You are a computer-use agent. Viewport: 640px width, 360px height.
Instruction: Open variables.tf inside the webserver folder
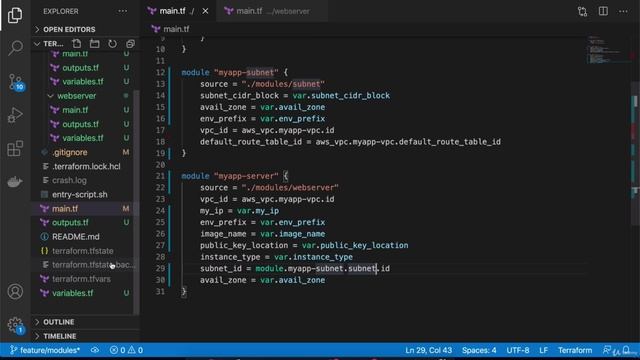tap(83, 138)
